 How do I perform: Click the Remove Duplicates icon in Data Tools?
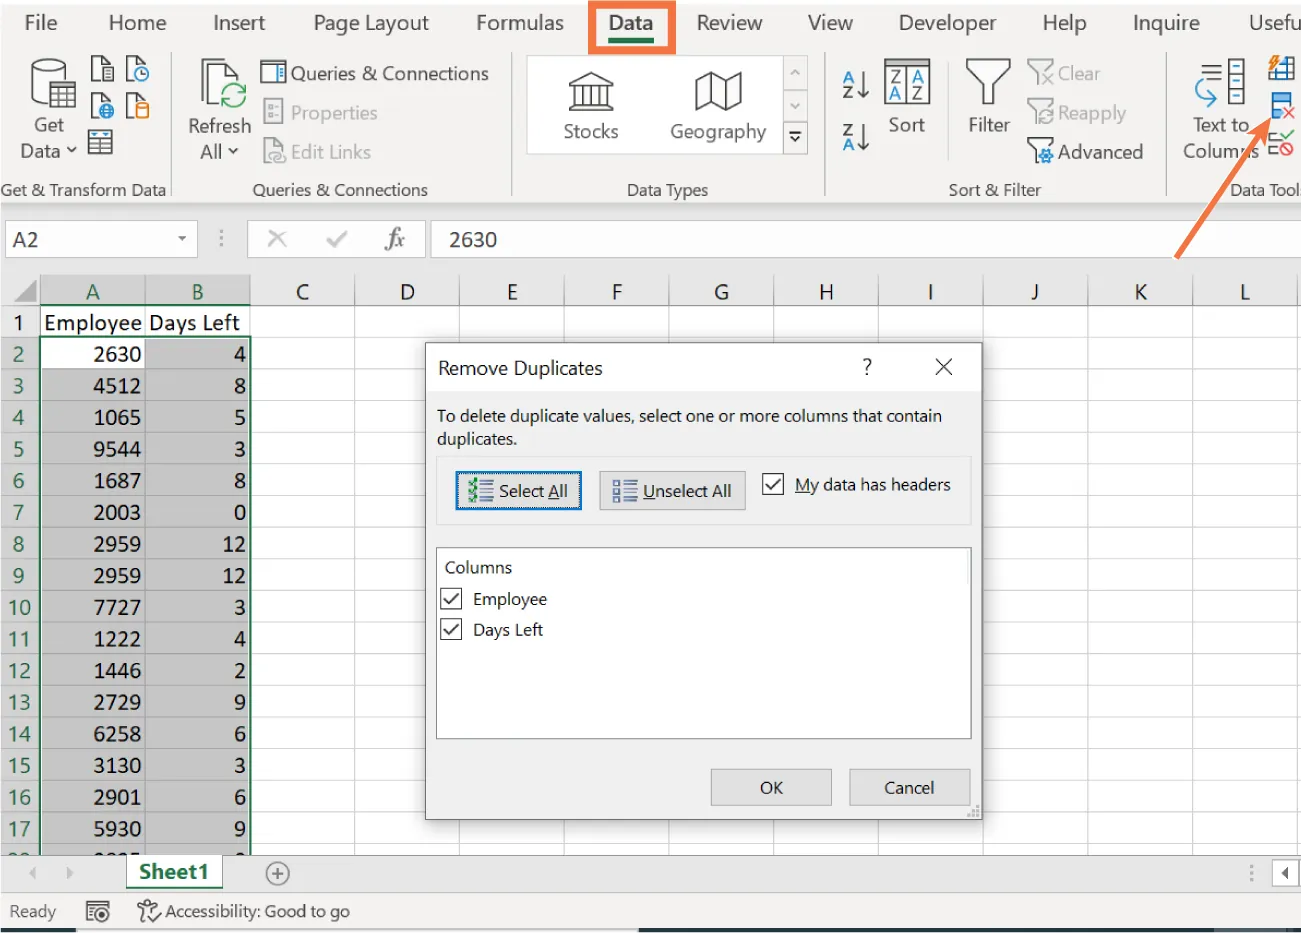tap(1282, 105)
